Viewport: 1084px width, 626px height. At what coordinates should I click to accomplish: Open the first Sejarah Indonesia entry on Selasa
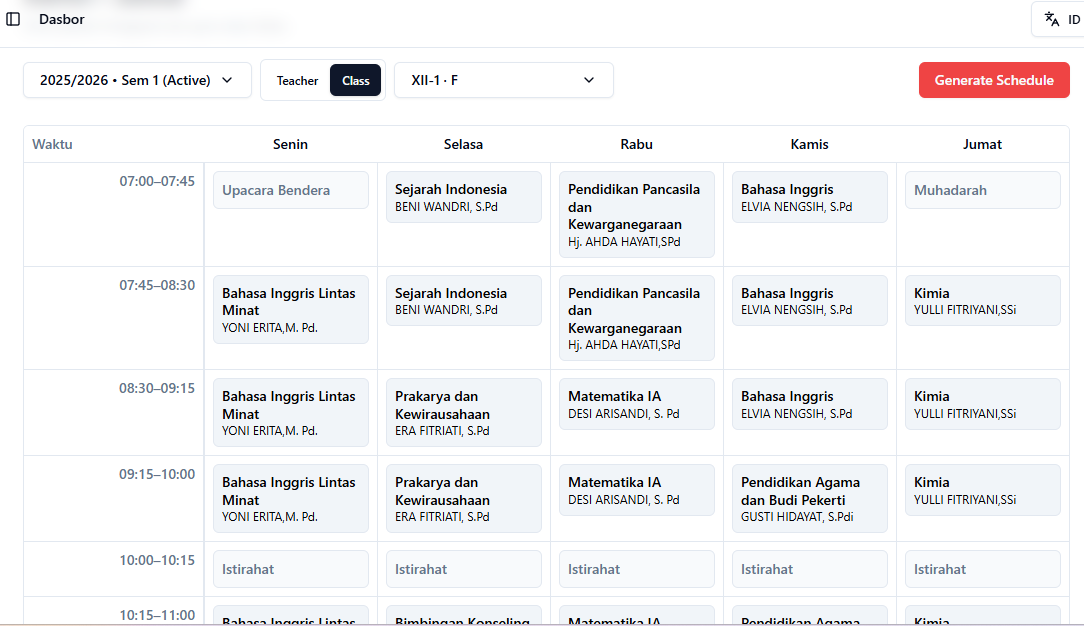[463, 197]
